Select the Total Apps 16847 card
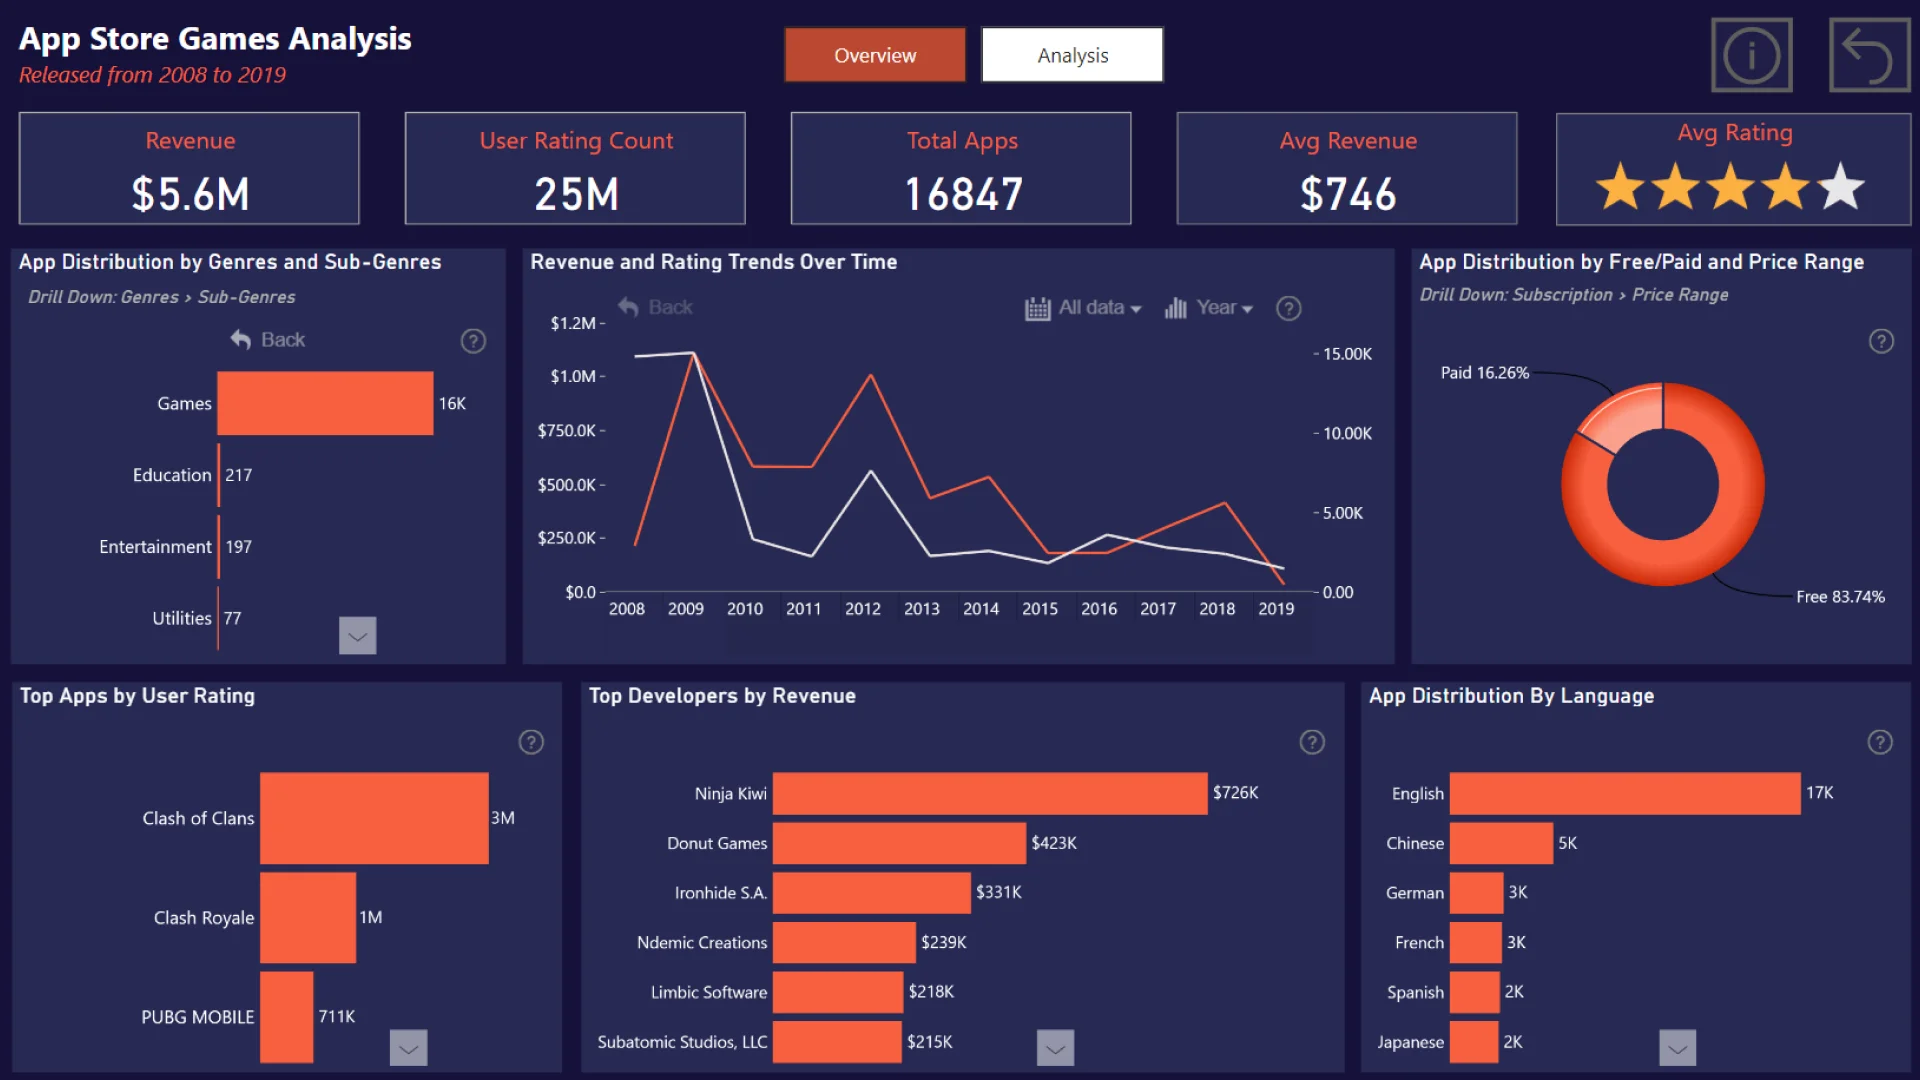This screenshot has height=1080, width=1920. click(961, 168)
